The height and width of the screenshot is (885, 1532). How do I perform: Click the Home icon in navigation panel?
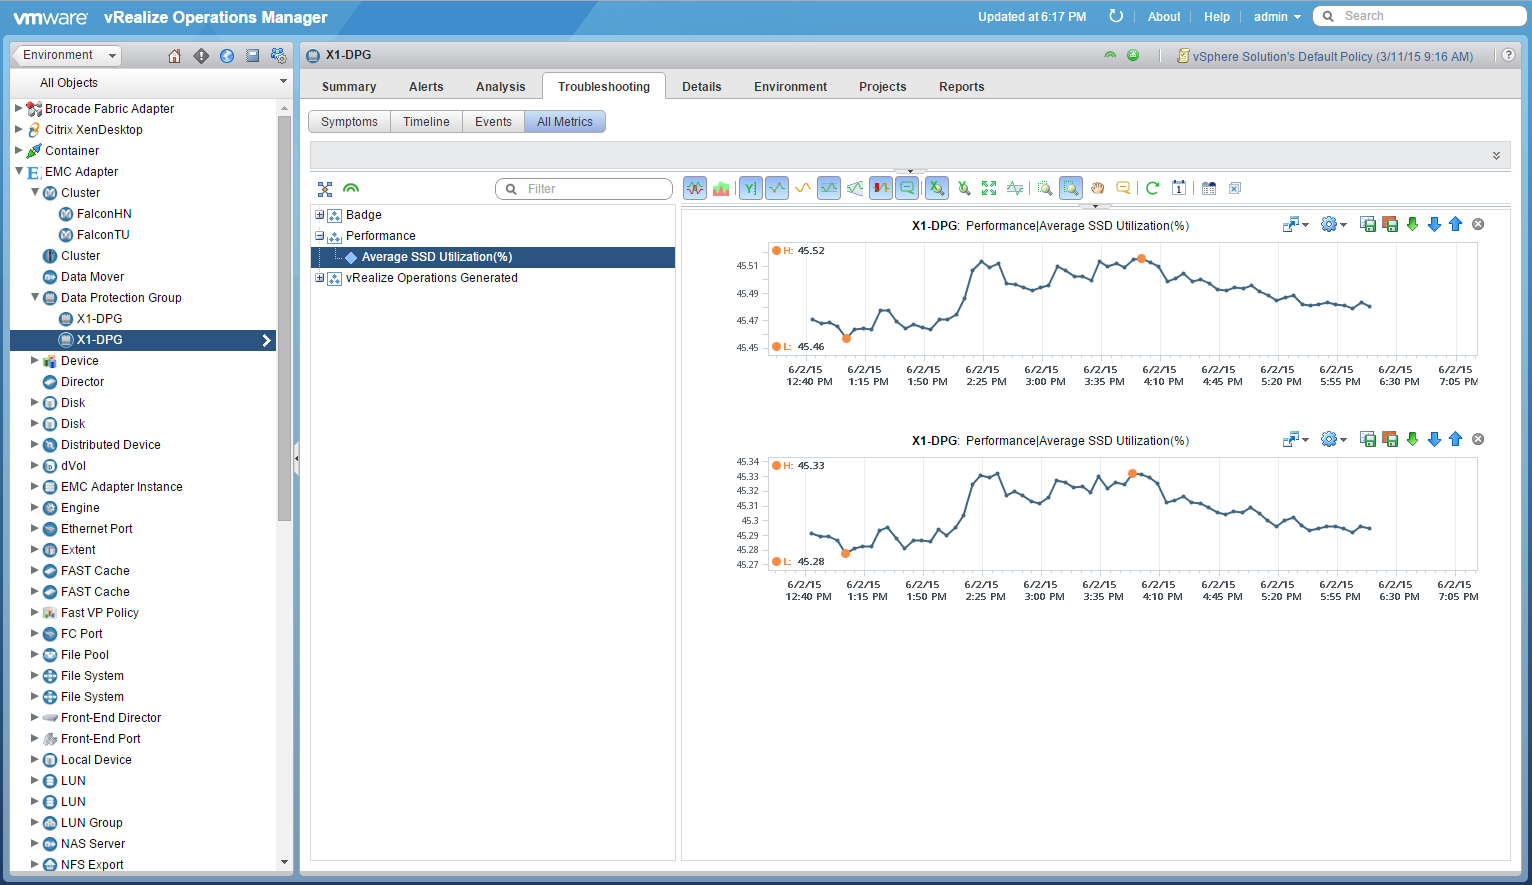[x=175, y=56]
